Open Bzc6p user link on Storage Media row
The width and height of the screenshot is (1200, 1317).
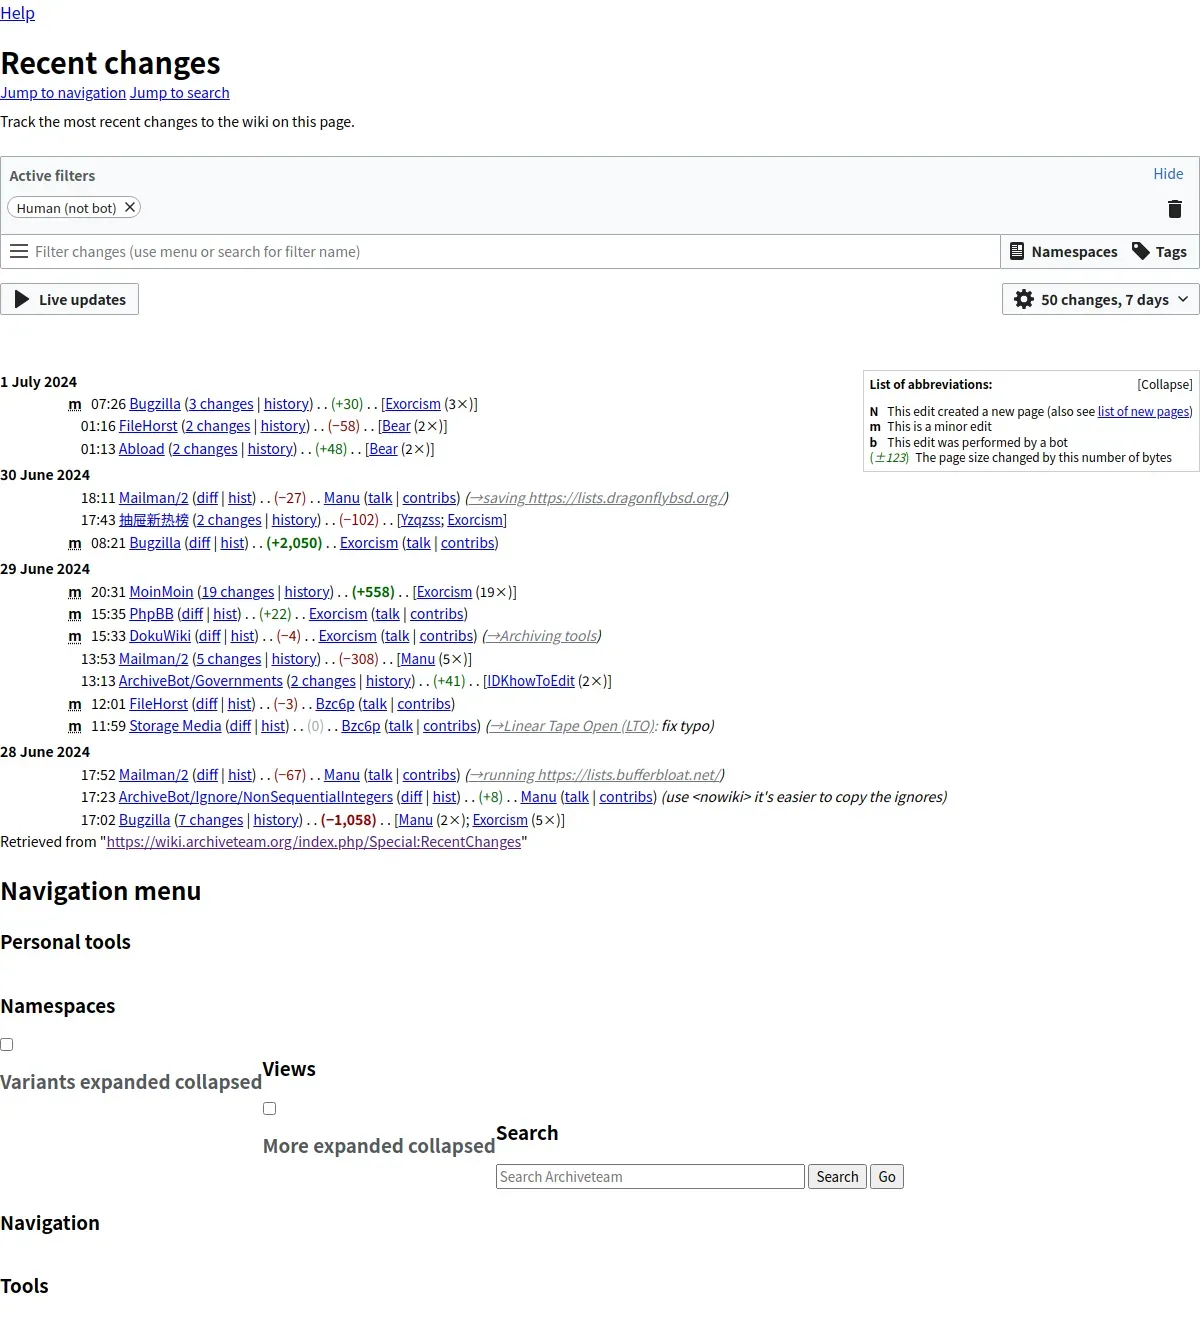(361, 726)
